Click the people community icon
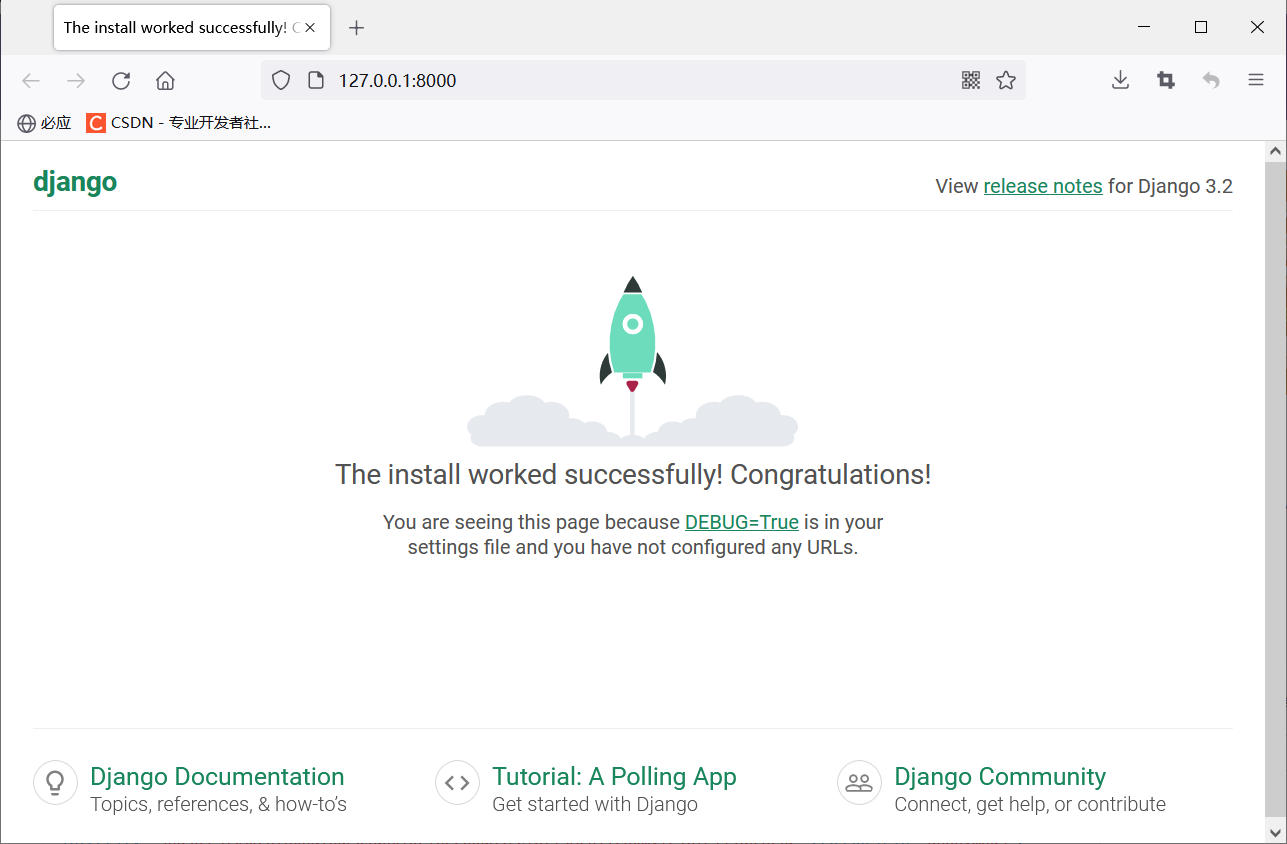This screenshot has width=1287, height=844. (860, 783)
